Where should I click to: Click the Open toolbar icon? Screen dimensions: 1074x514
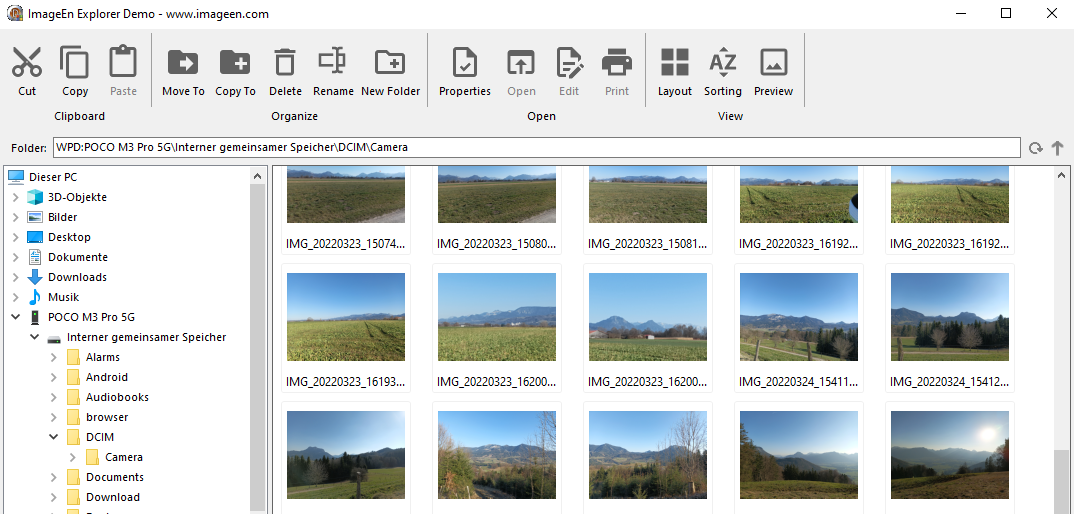pyautogui.click(x=521, y=62)
